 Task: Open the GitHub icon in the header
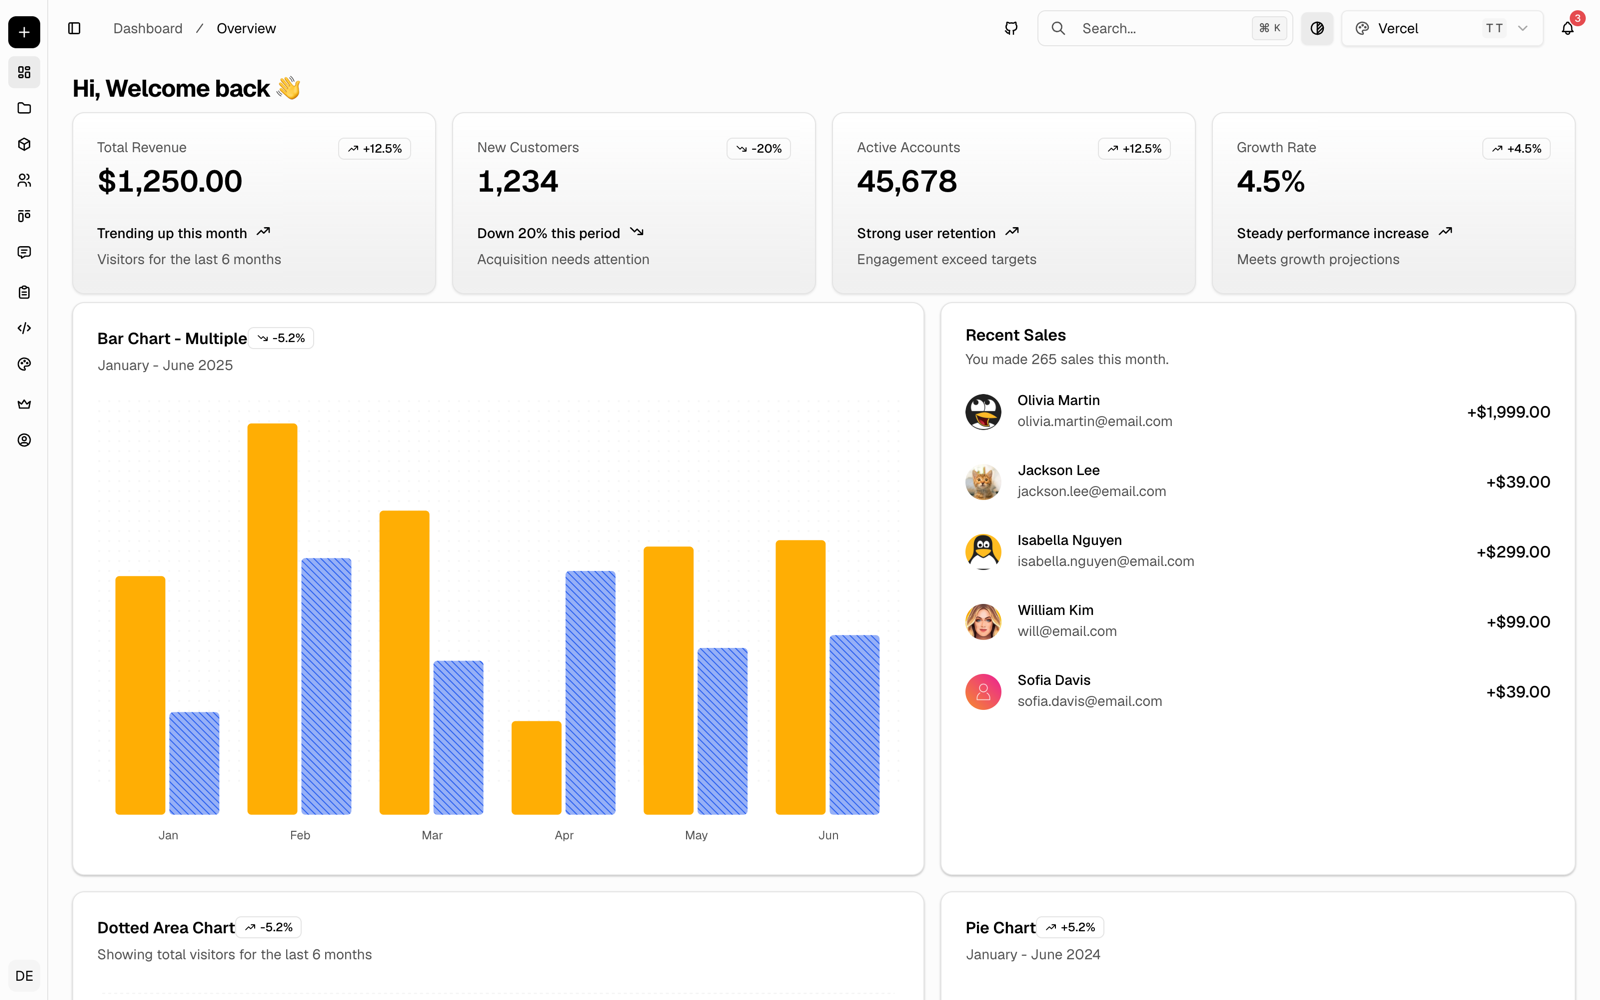(x=1011, y=28)
